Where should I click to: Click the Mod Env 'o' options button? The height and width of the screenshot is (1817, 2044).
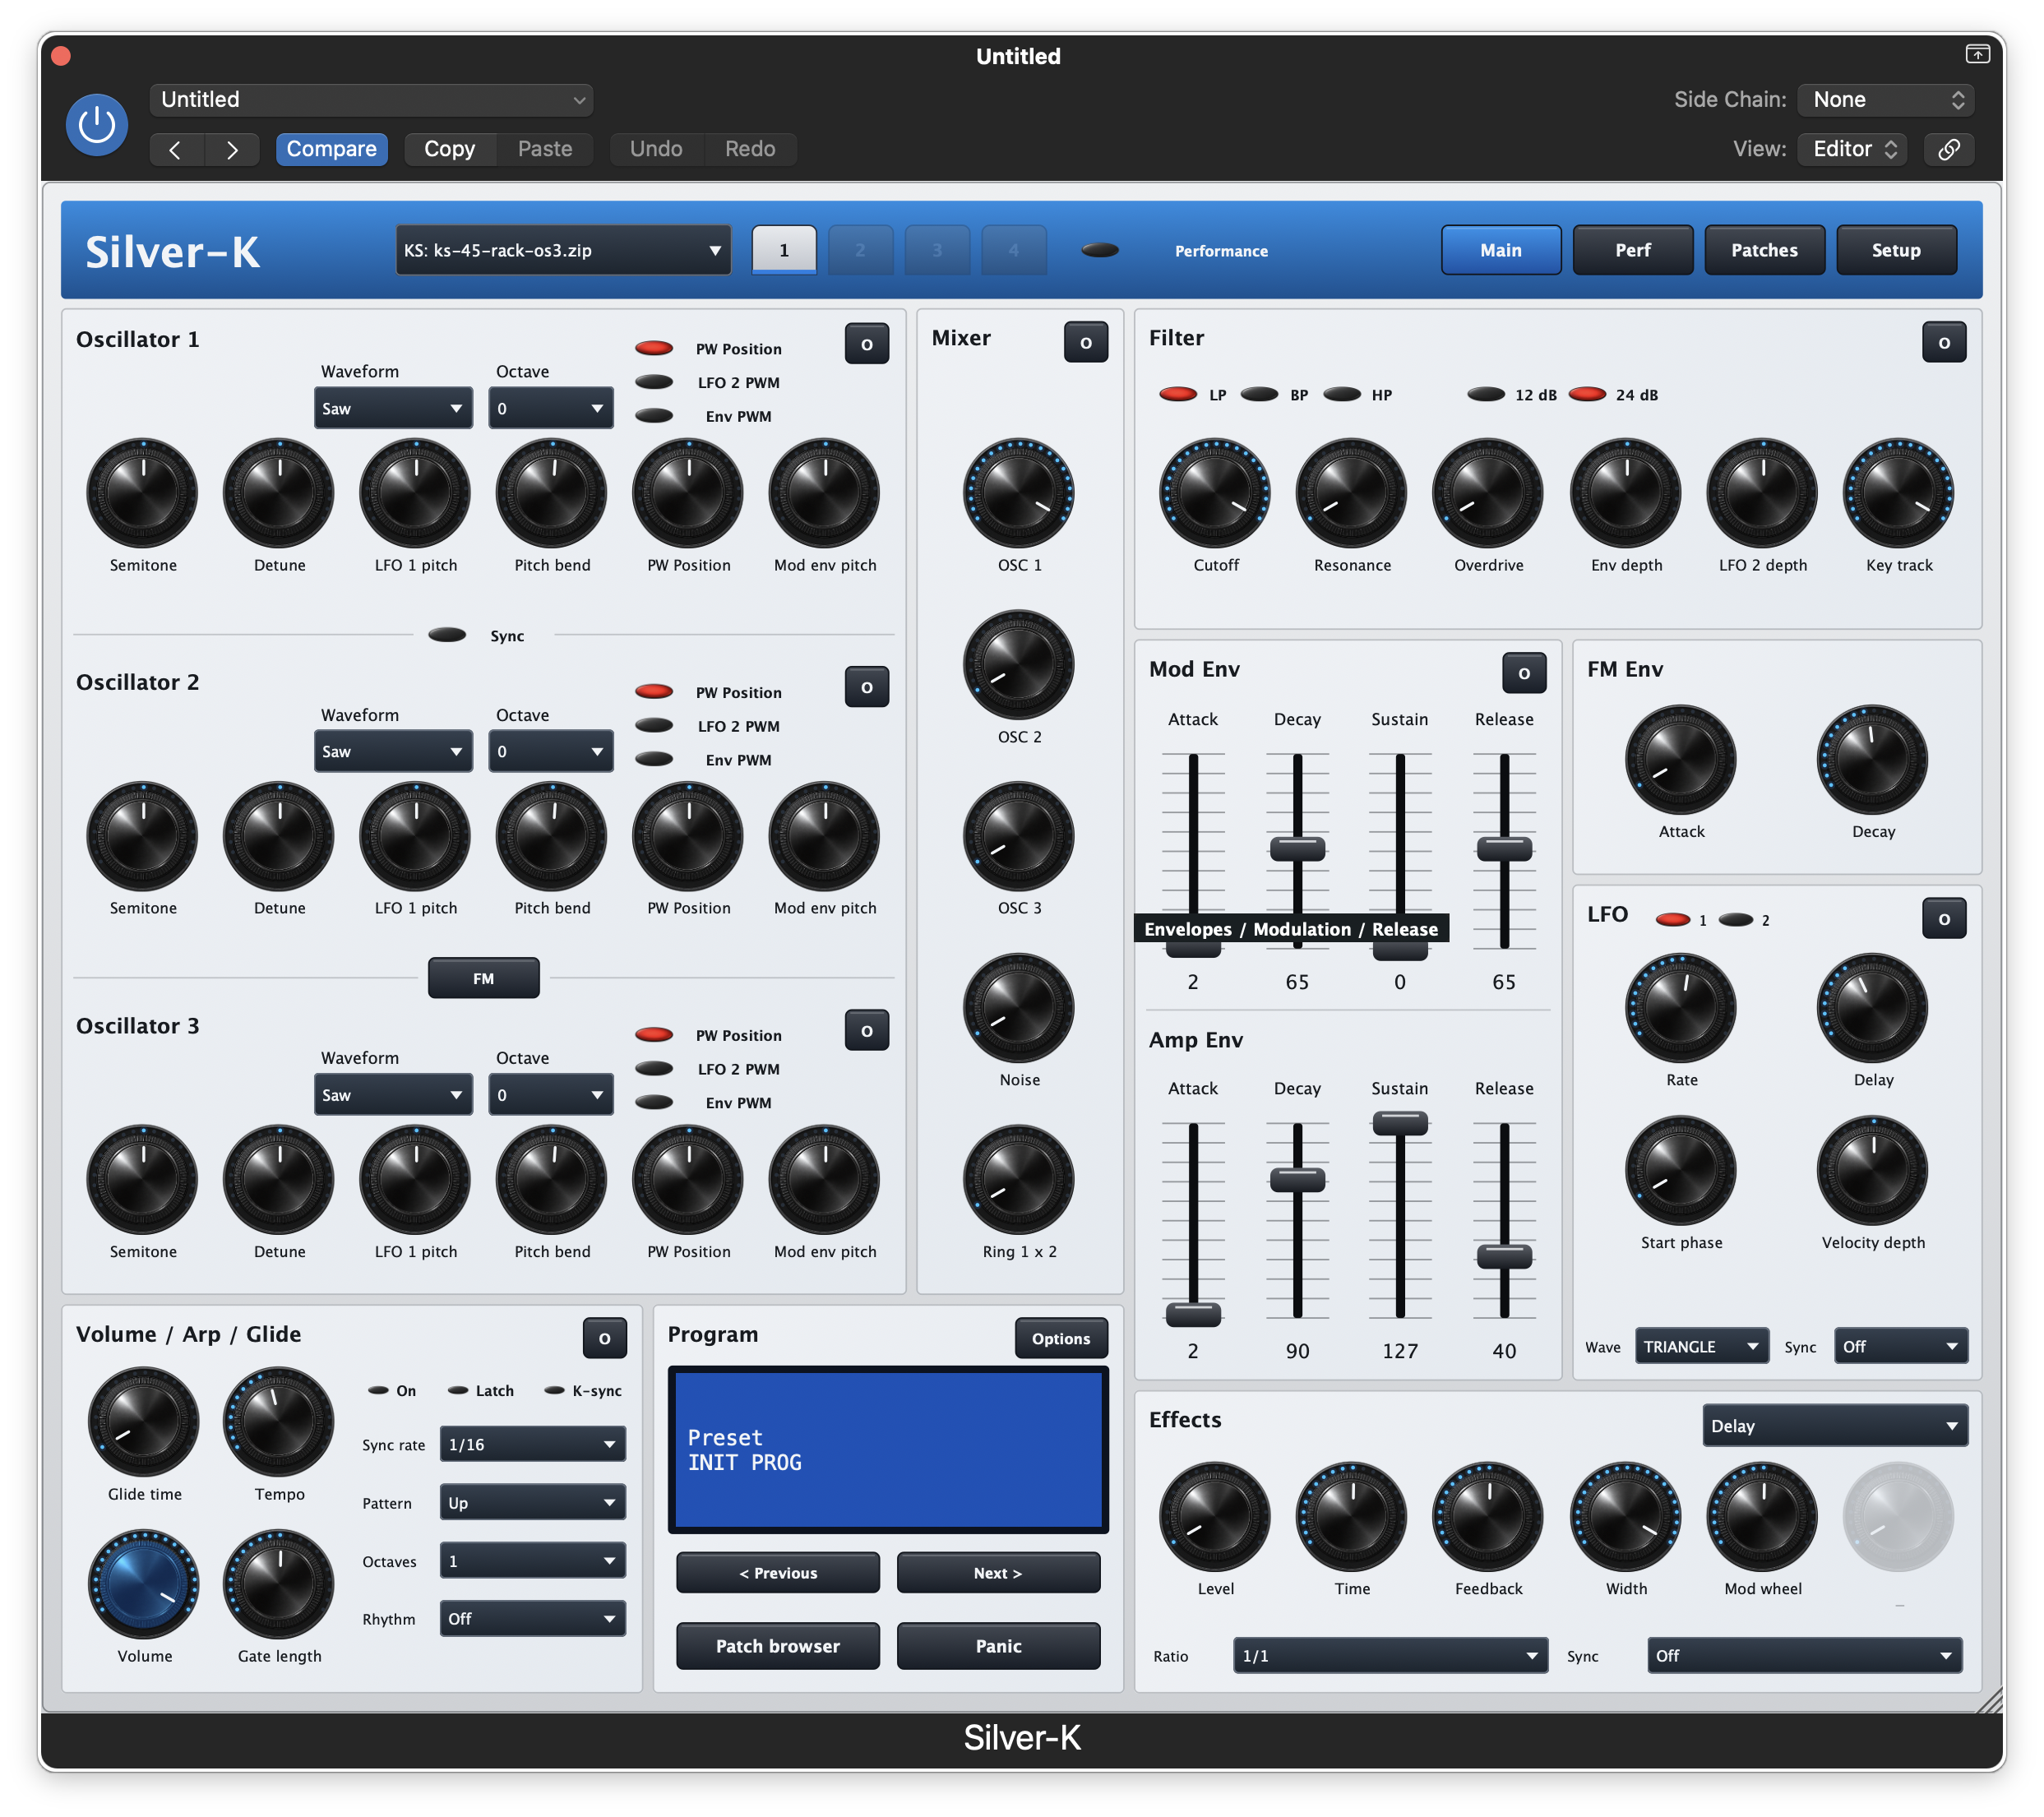pos(1523,673)
